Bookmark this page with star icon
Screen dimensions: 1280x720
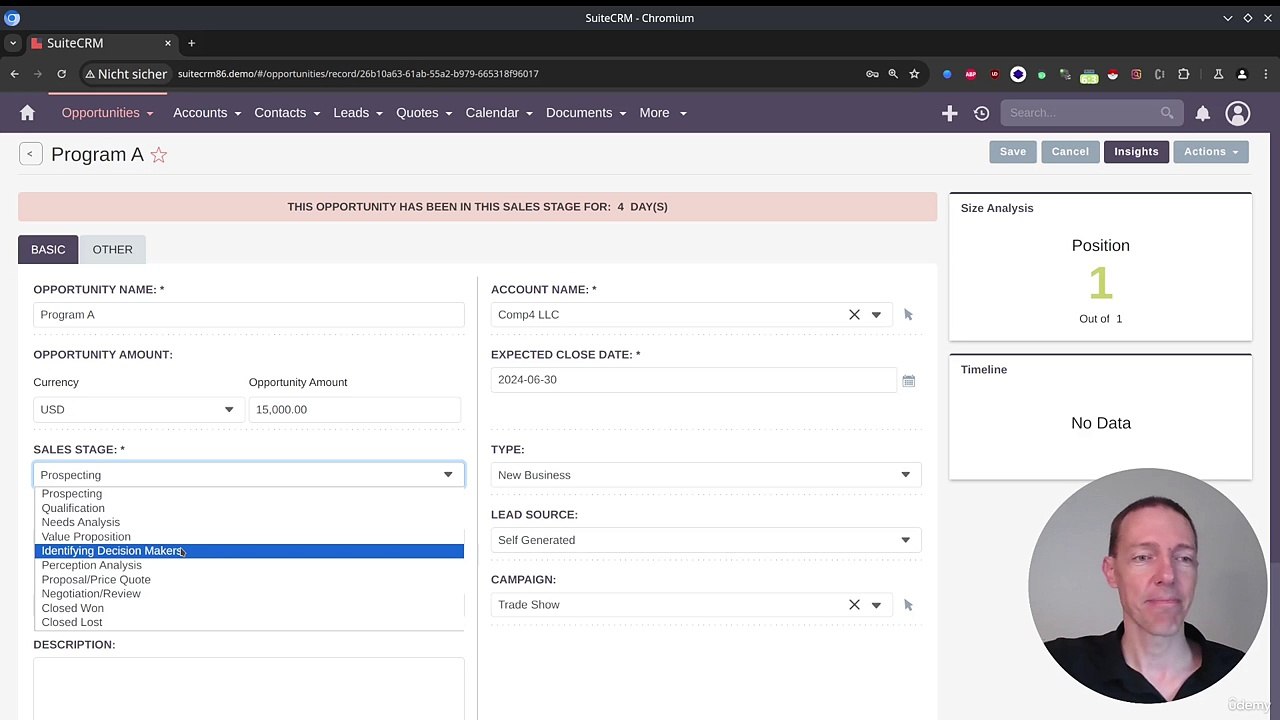tap(914, 74)
